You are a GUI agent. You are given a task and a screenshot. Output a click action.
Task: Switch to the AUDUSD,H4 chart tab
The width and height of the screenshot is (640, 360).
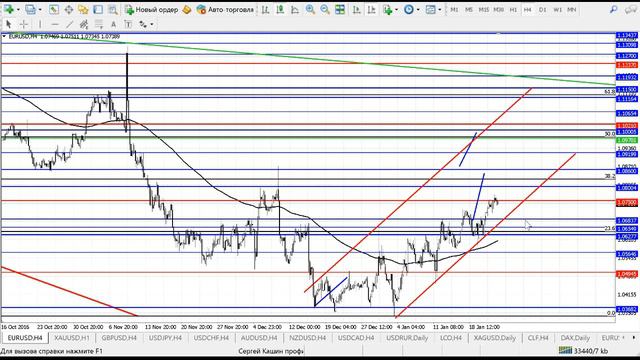tap(259, 338)
